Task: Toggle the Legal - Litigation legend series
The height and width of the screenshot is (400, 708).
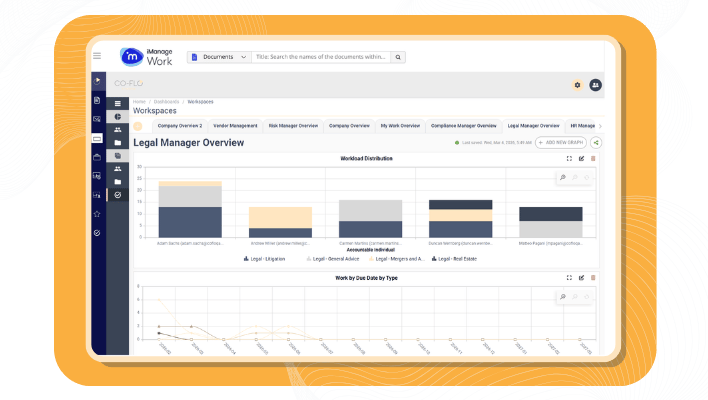Action: (265, 259)
